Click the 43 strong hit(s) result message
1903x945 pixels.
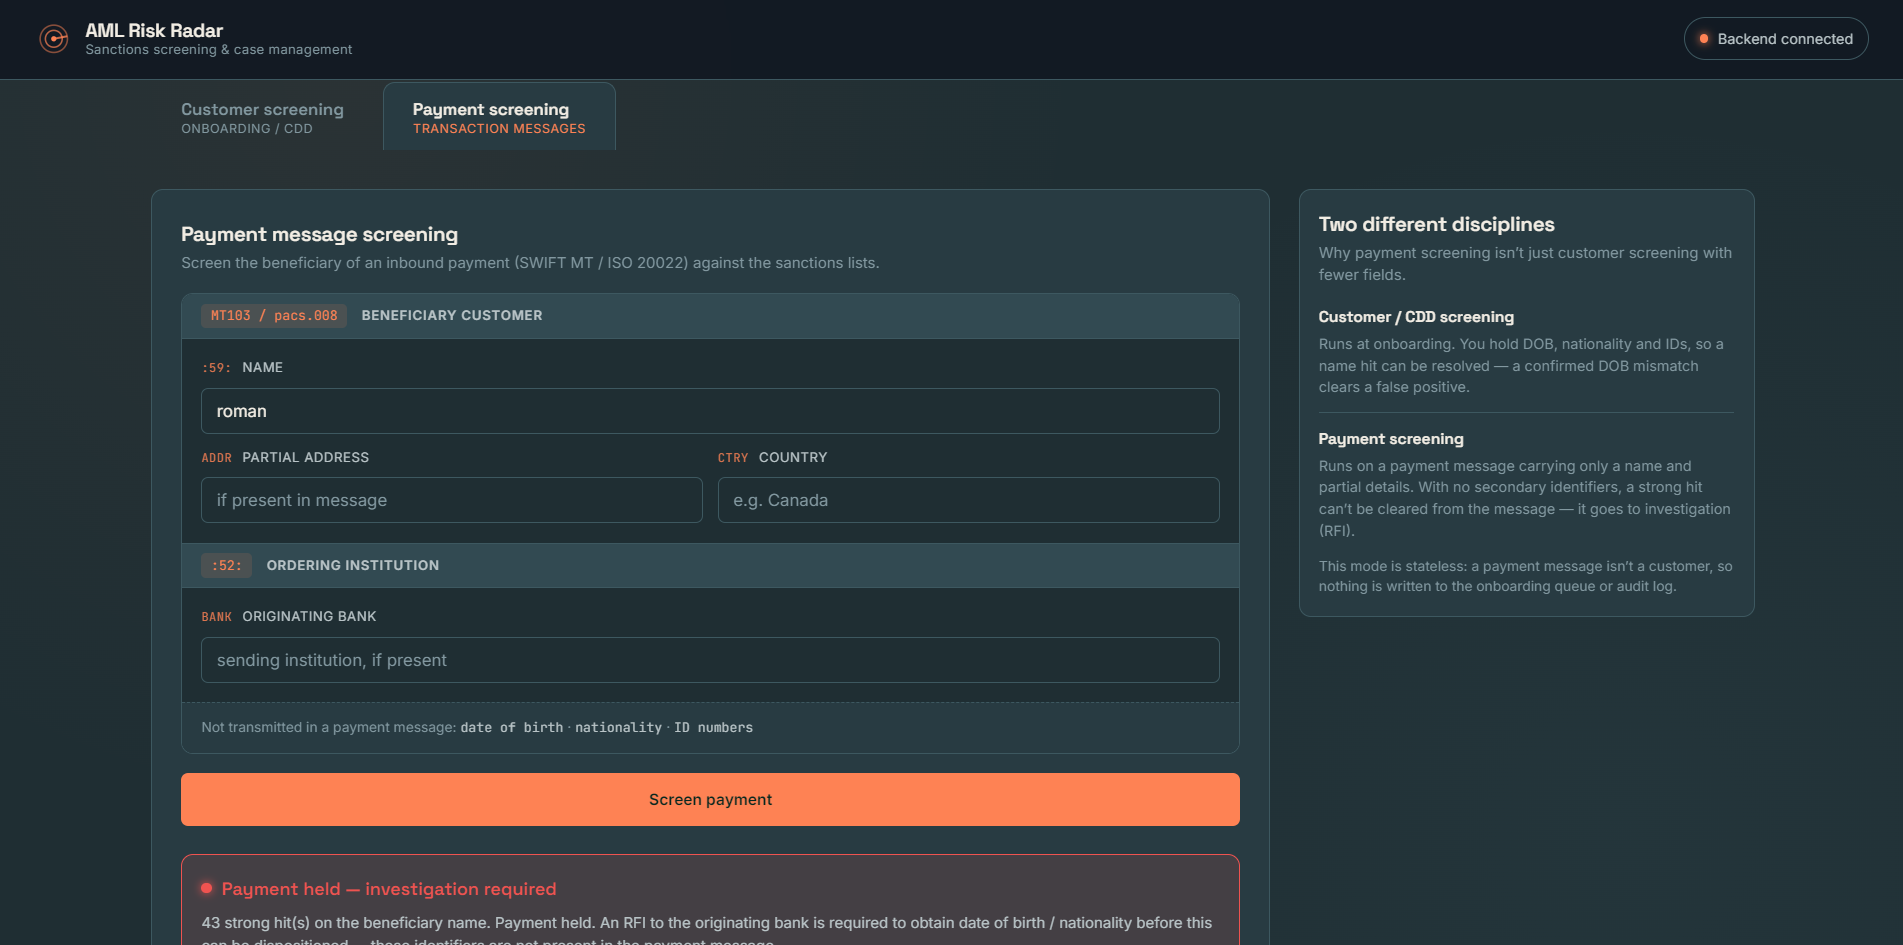(706, 931)
